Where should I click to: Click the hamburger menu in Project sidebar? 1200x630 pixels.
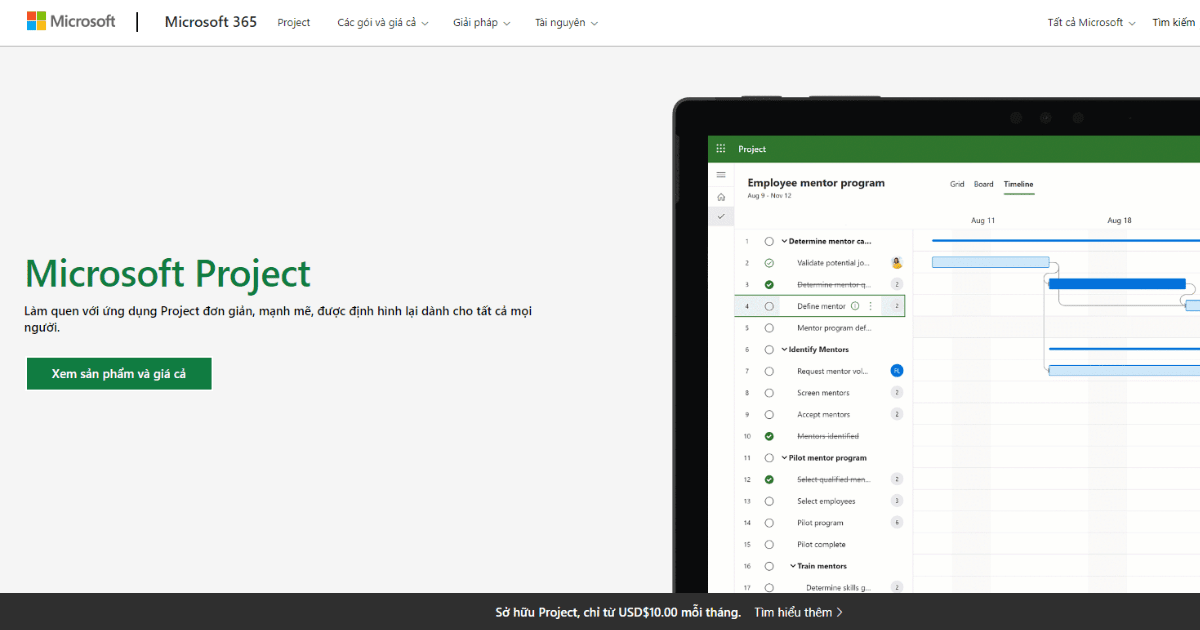click(721, 175)
